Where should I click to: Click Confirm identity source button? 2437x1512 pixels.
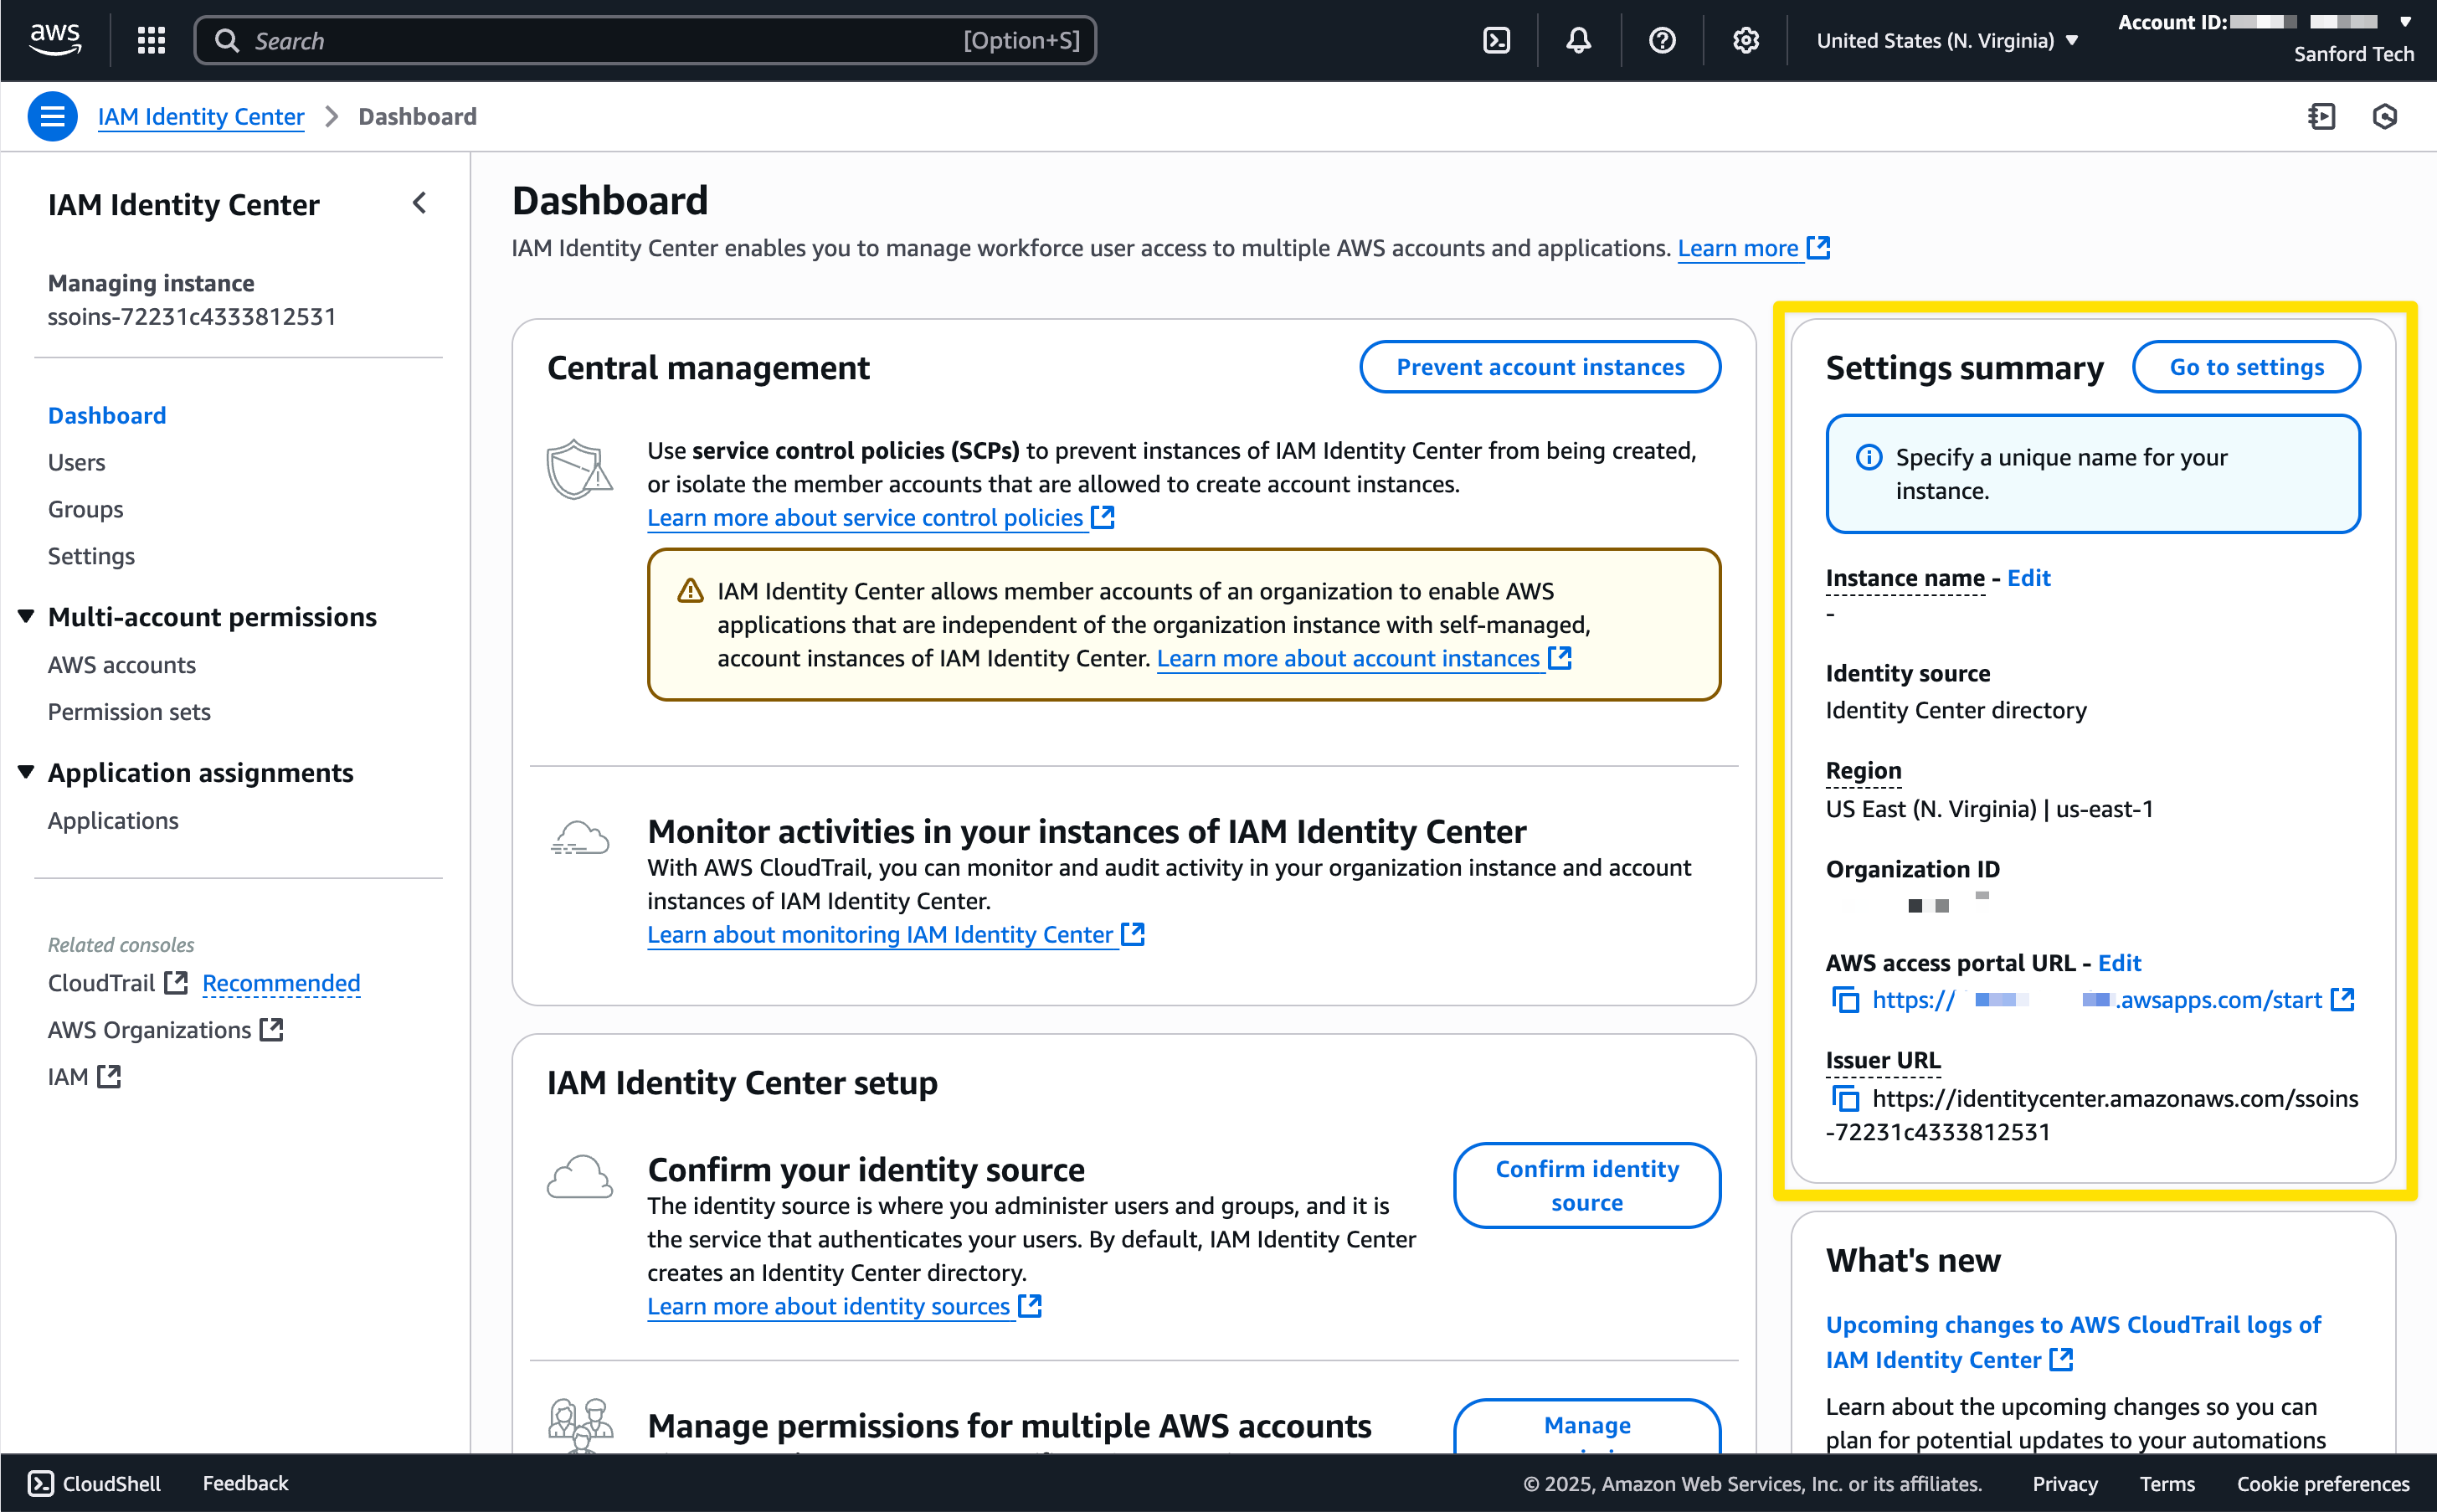coord(1586,1185)
